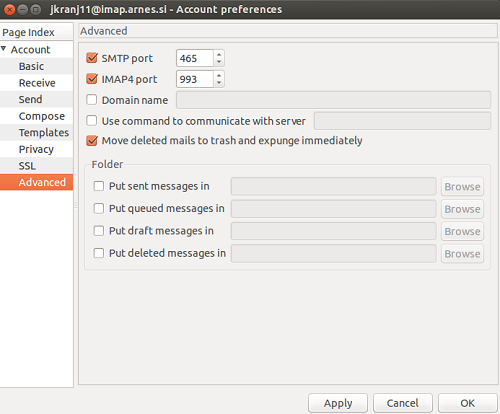Click into the SMTP port number field

195,58
